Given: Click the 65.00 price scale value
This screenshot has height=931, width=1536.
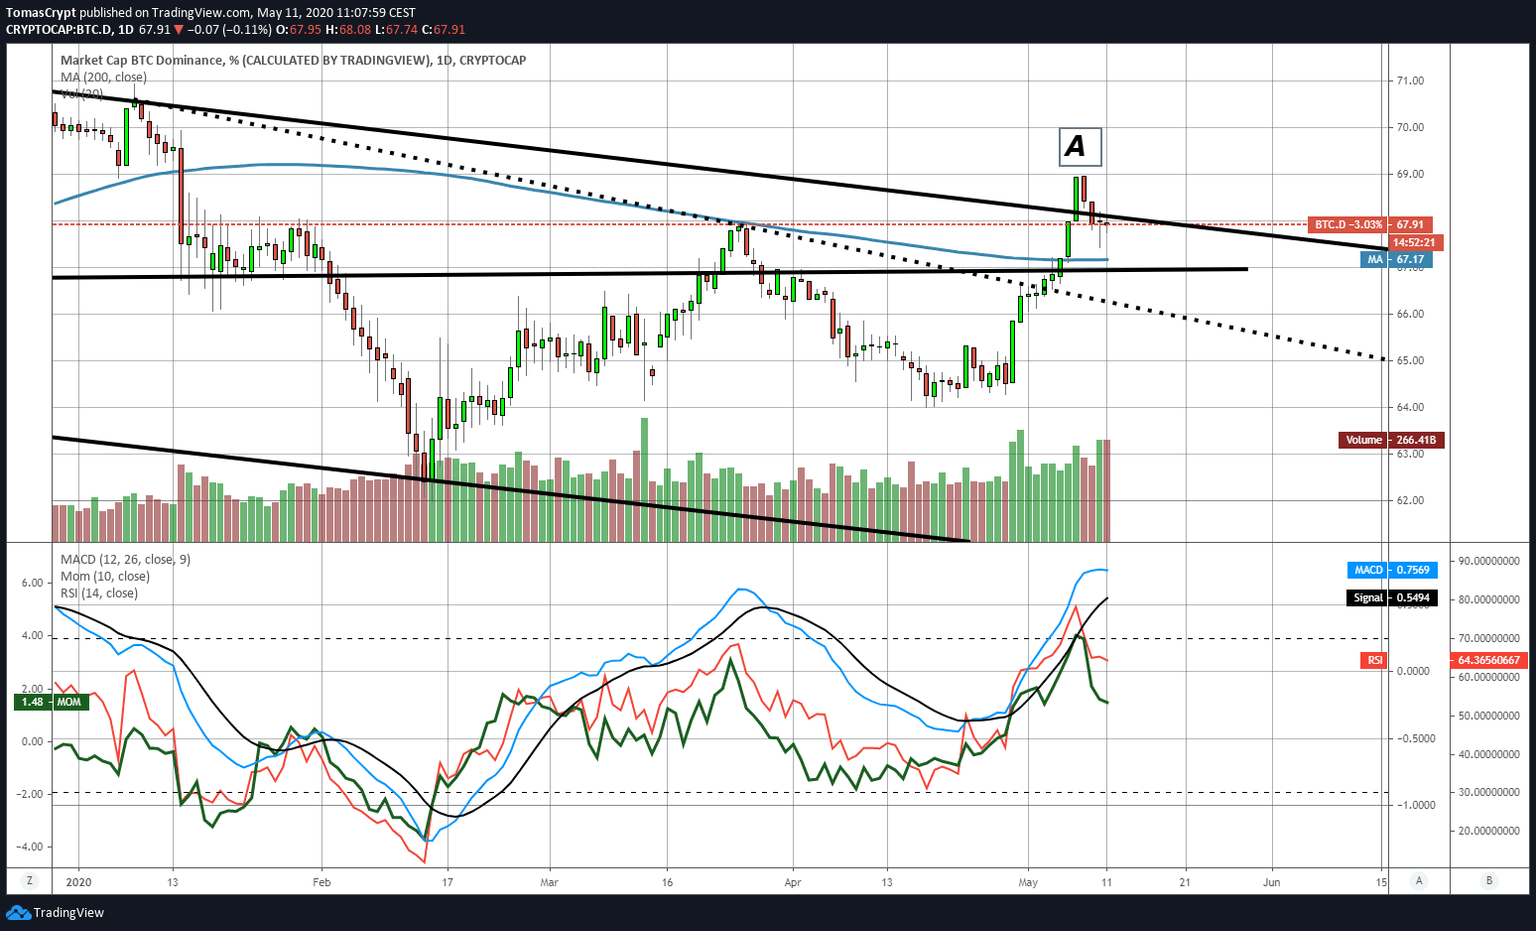Looking at the screenshot, I should (x=1410, y=361).
